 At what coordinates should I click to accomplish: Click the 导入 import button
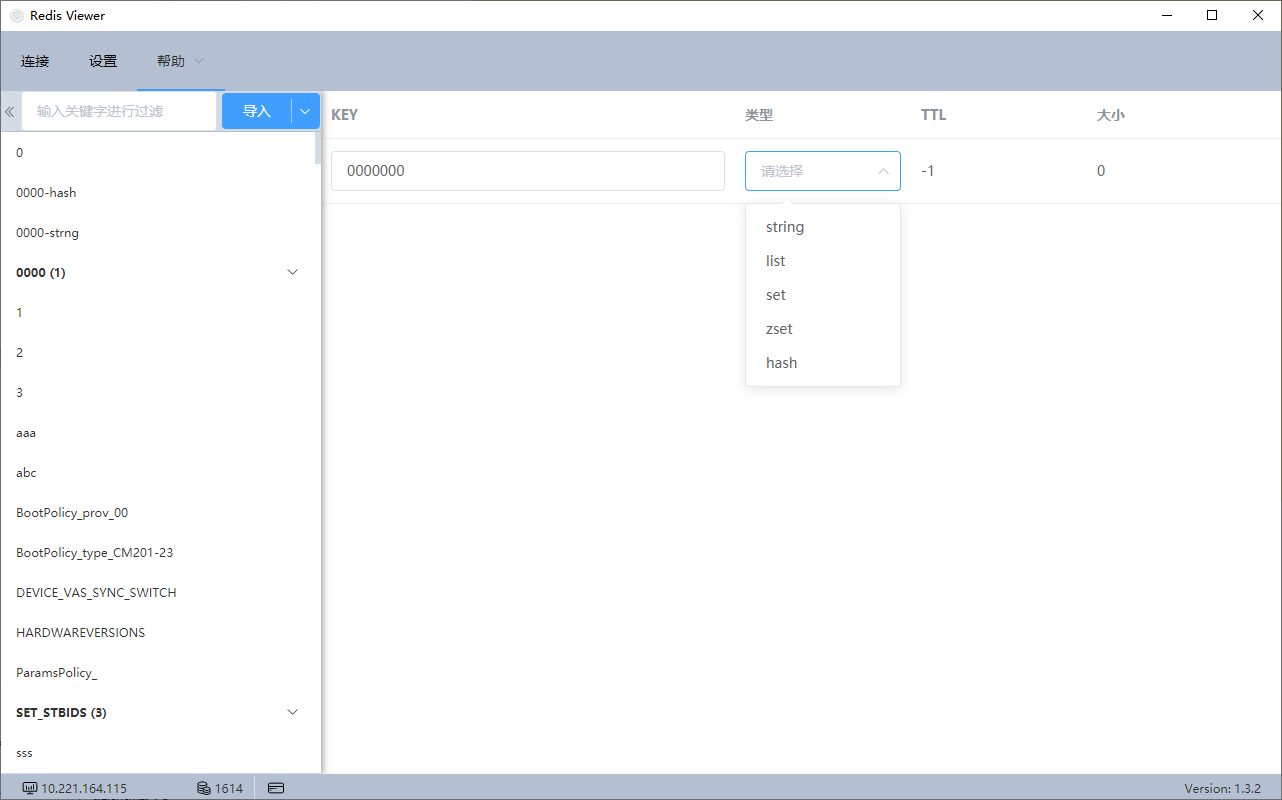(x=257, y=111)
